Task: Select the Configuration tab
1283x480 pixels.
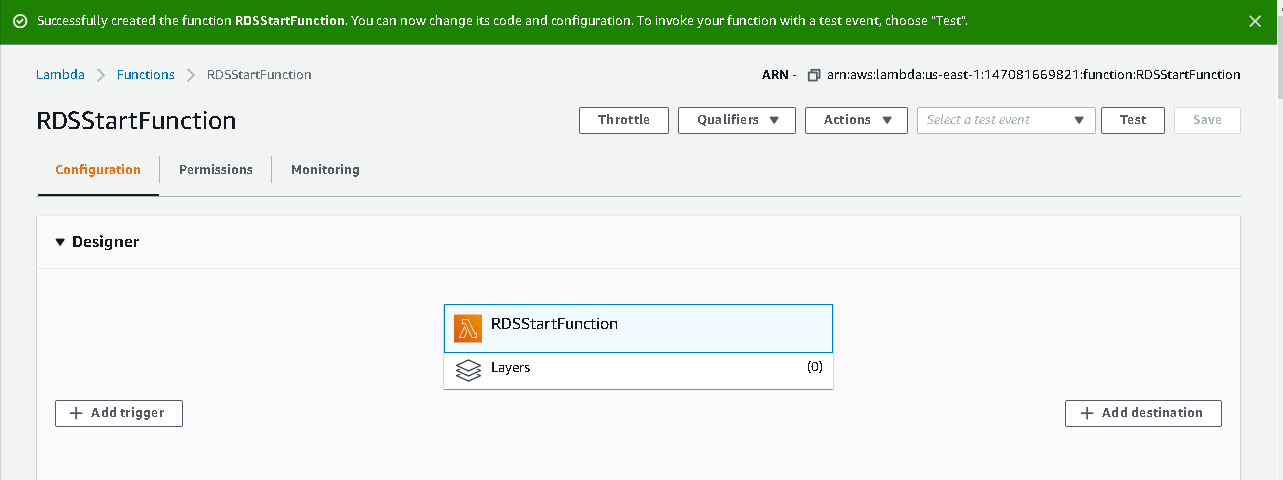Action: tap(98, 170)
